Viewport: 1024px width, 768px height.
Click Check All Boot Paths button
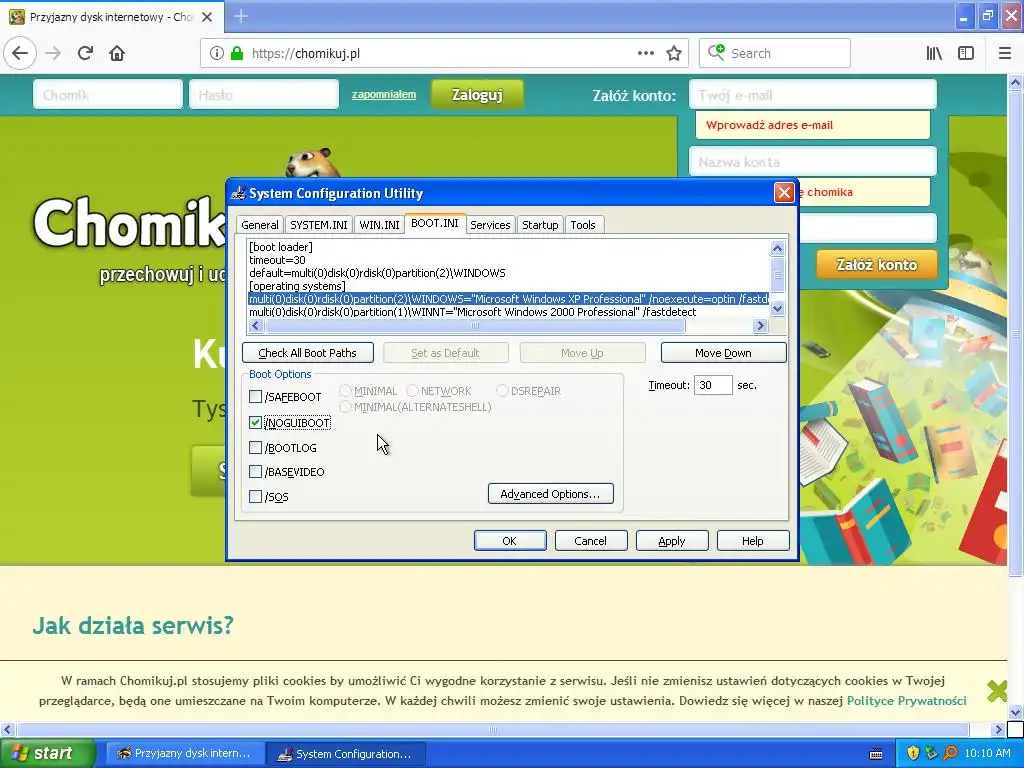(x=308, y=353)
